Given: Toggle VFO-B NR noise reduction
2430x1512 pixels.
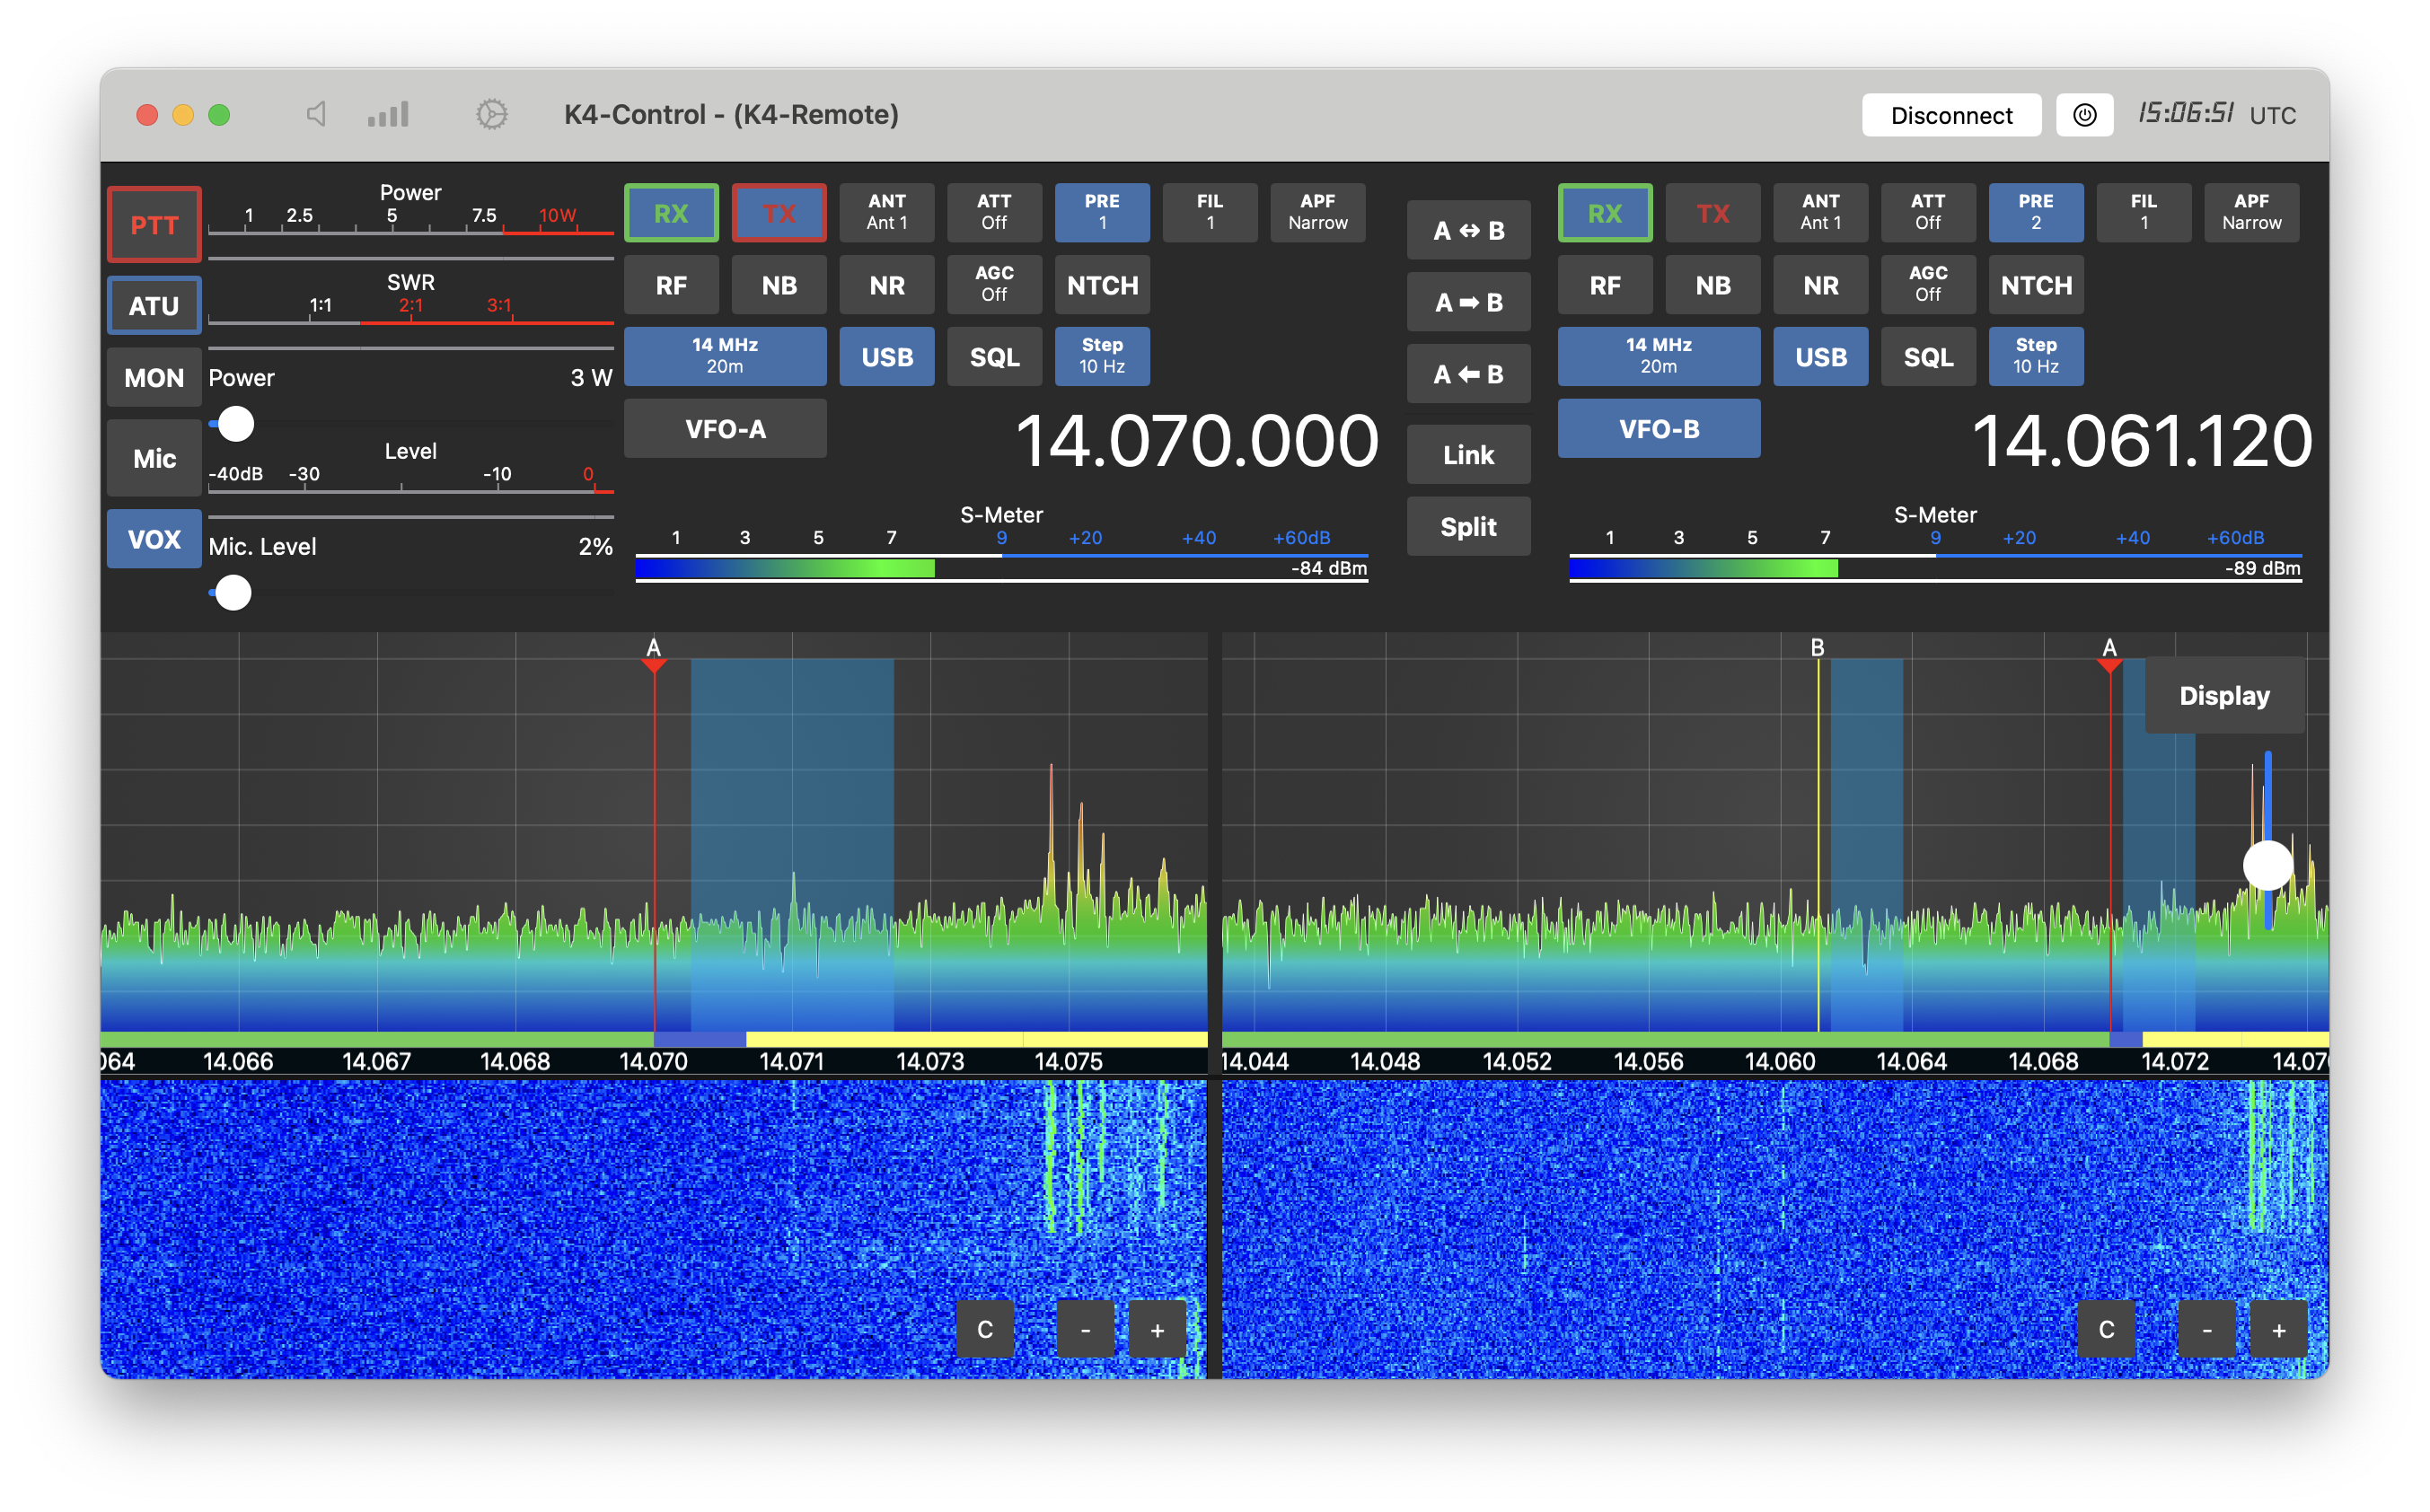Looking at the screenshot, I should pyautogui.click(x=1821, y=285).
